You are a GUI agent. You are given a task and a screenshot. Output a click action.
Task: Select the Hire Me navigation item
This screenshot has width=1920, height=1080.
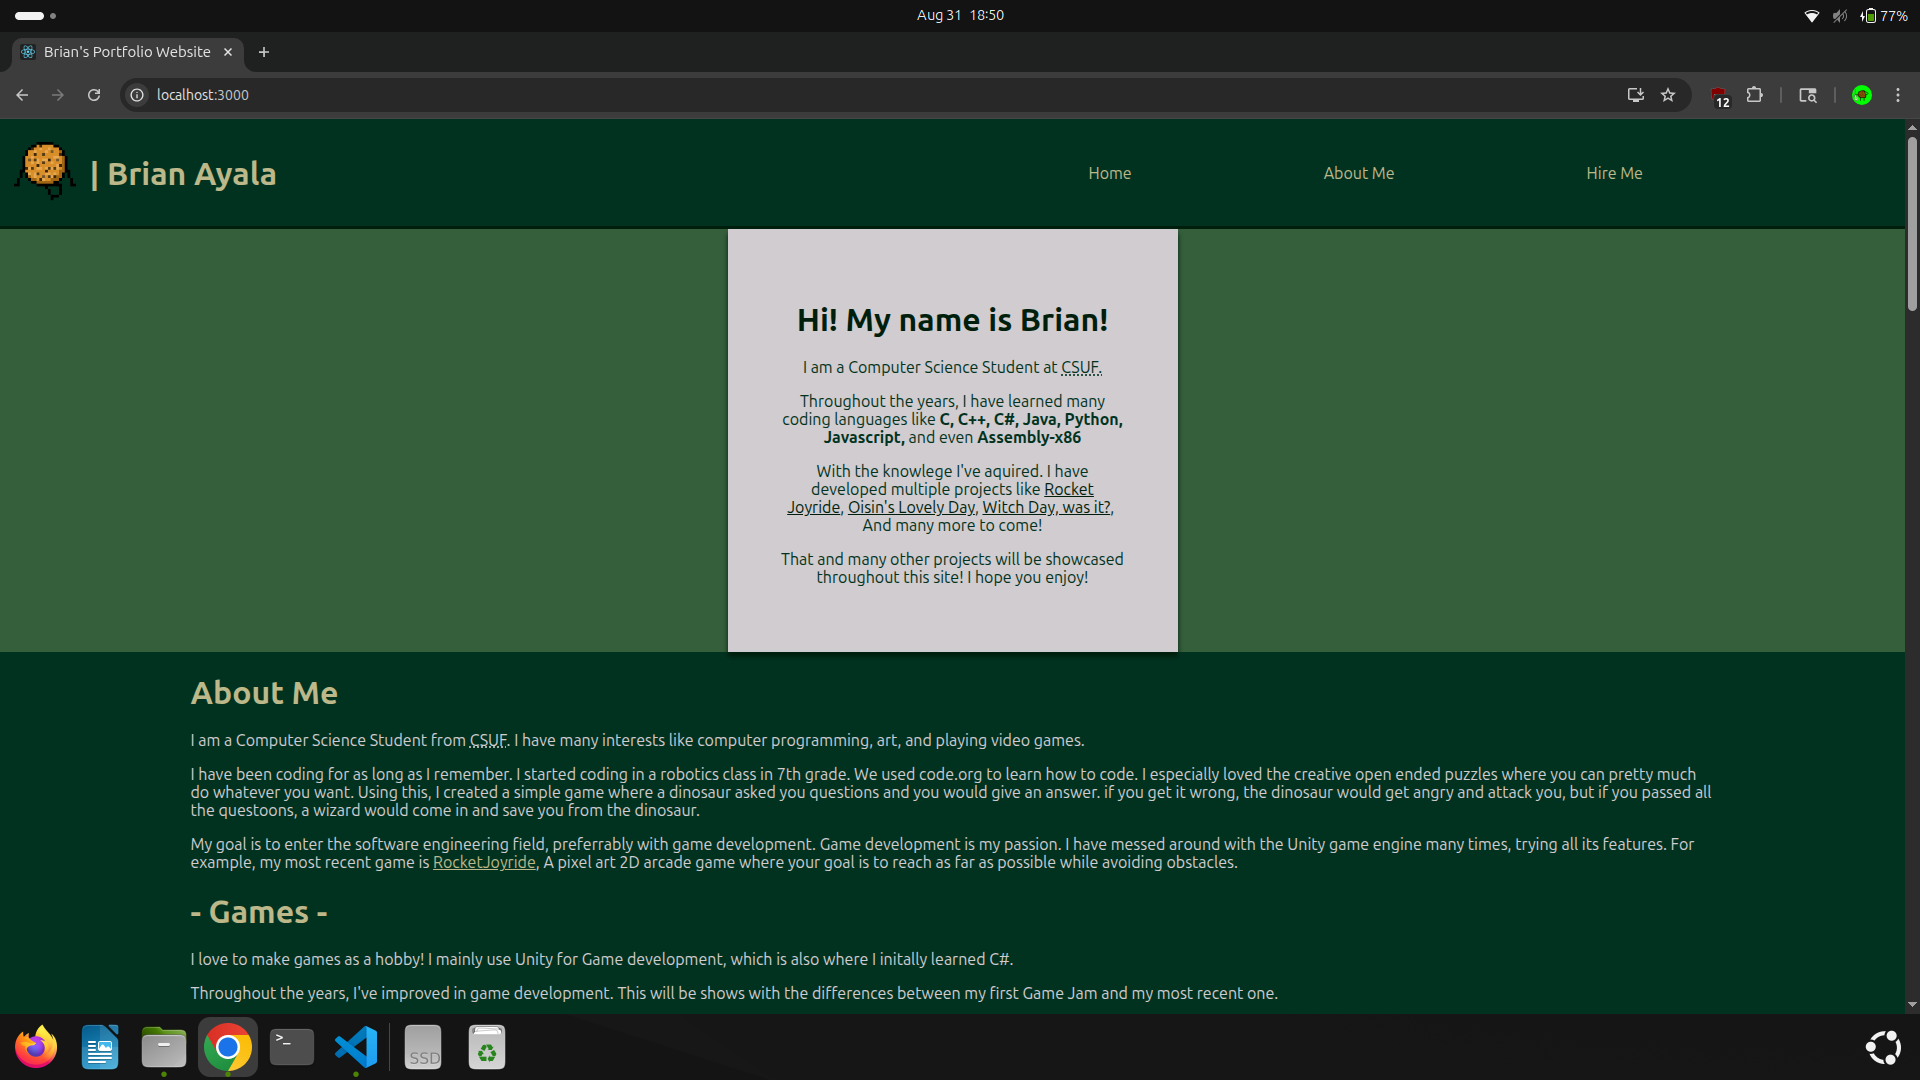[x=1613, y=172]
